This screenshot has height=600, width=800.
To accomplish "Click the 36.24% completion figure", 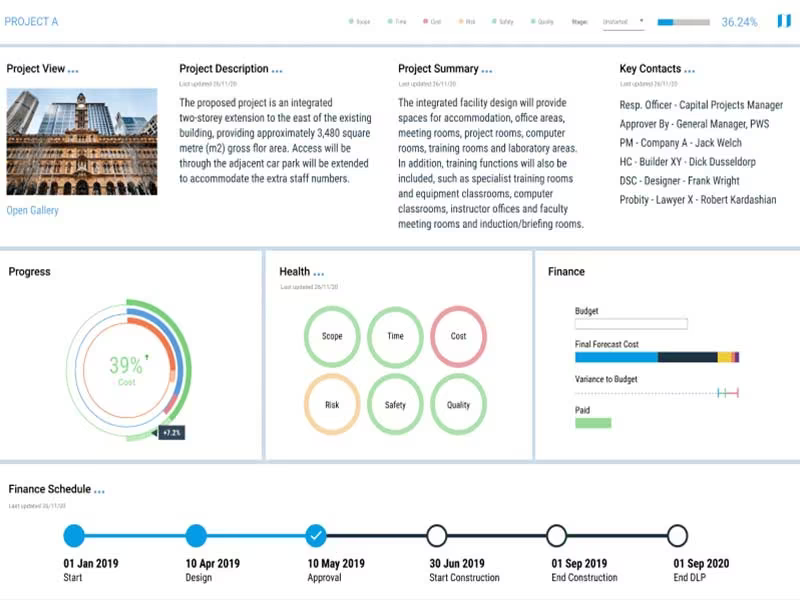I will point(739,22).
